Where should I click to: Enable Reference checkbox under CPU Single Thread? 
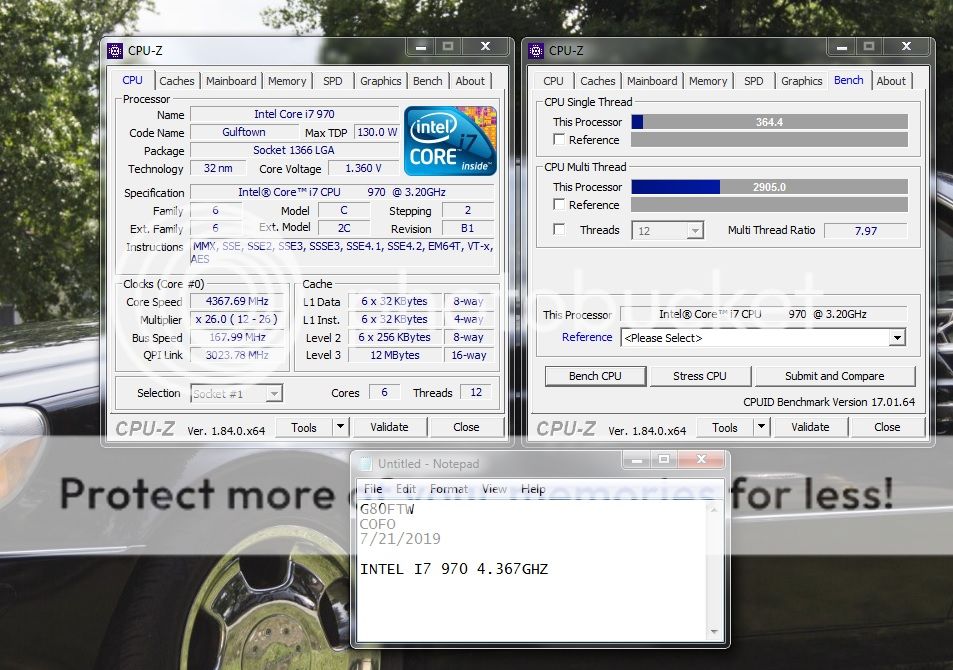[x=559, y=140]
